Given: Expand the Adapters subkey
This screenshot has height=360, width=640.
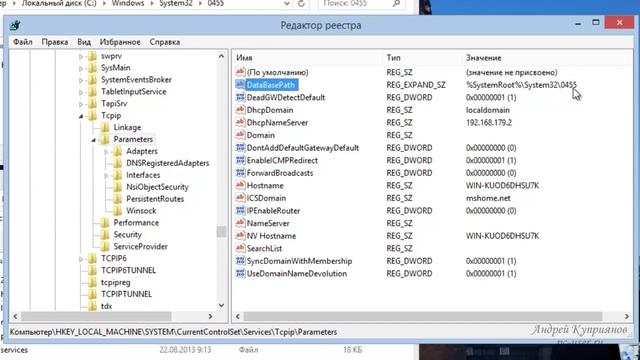Looking at the screenshot, I should point(106,151).
